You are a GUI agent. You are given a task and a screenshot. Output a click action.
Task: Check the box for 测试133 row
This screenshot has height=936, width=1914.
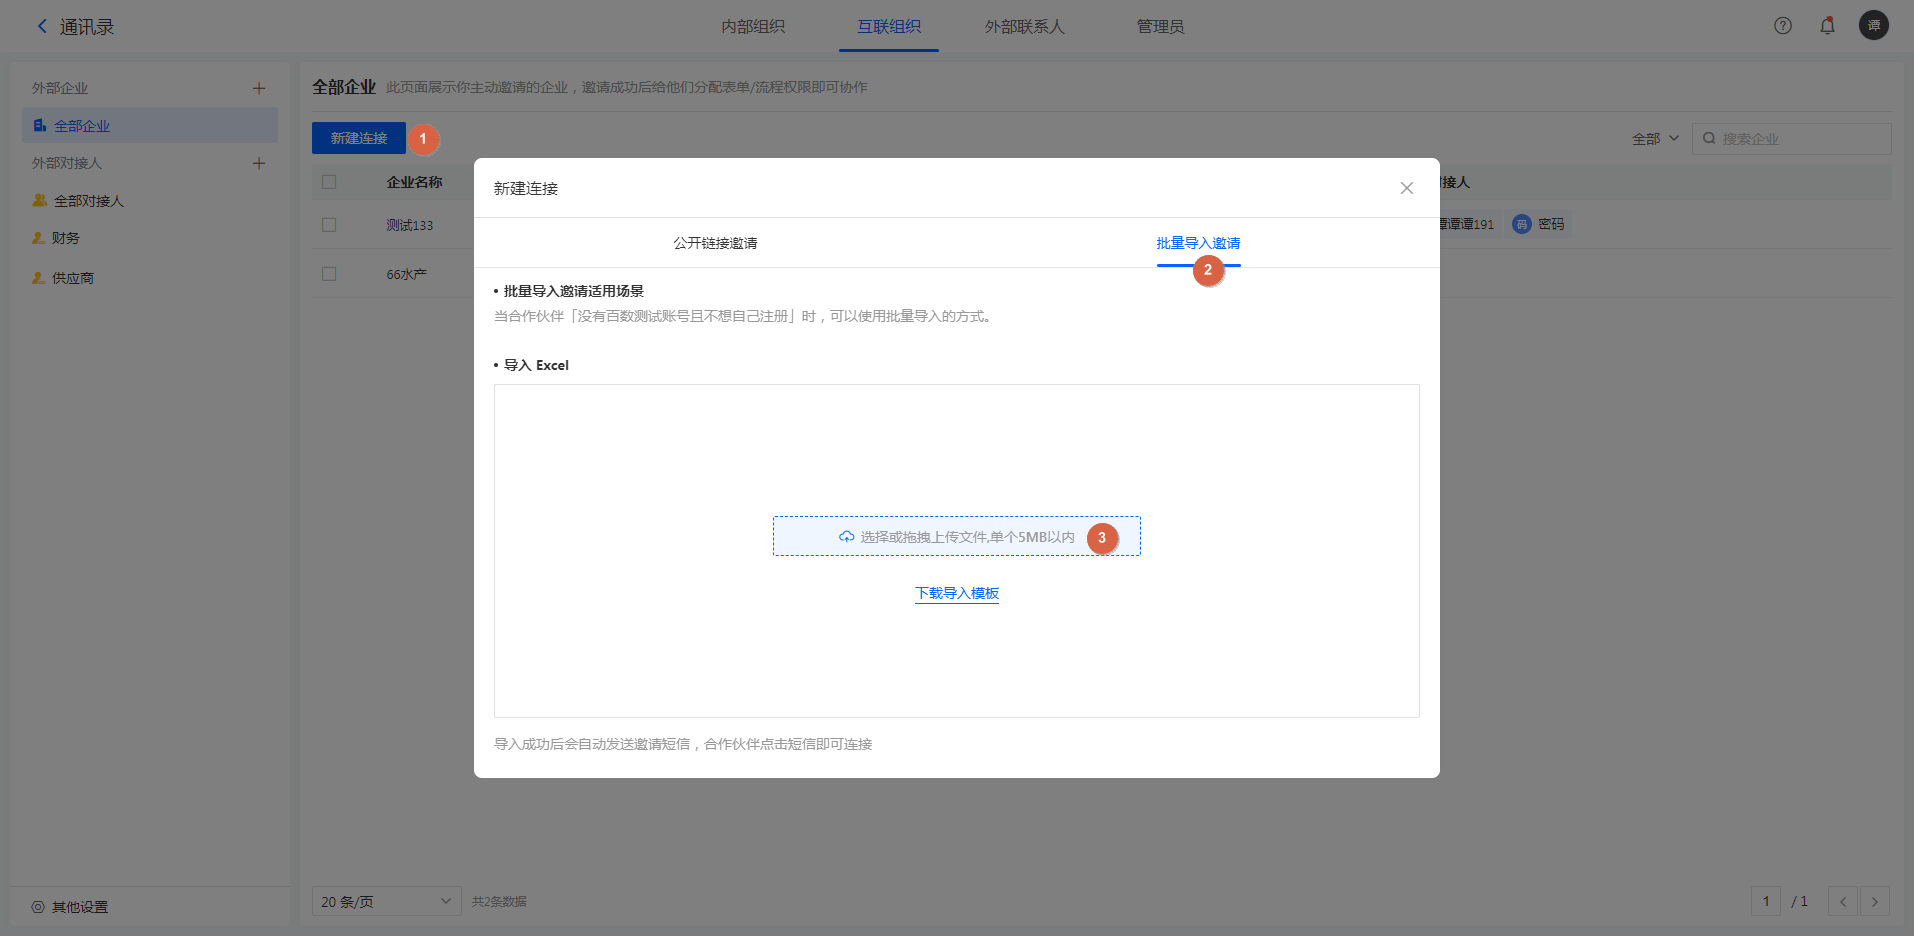[329, 225]
